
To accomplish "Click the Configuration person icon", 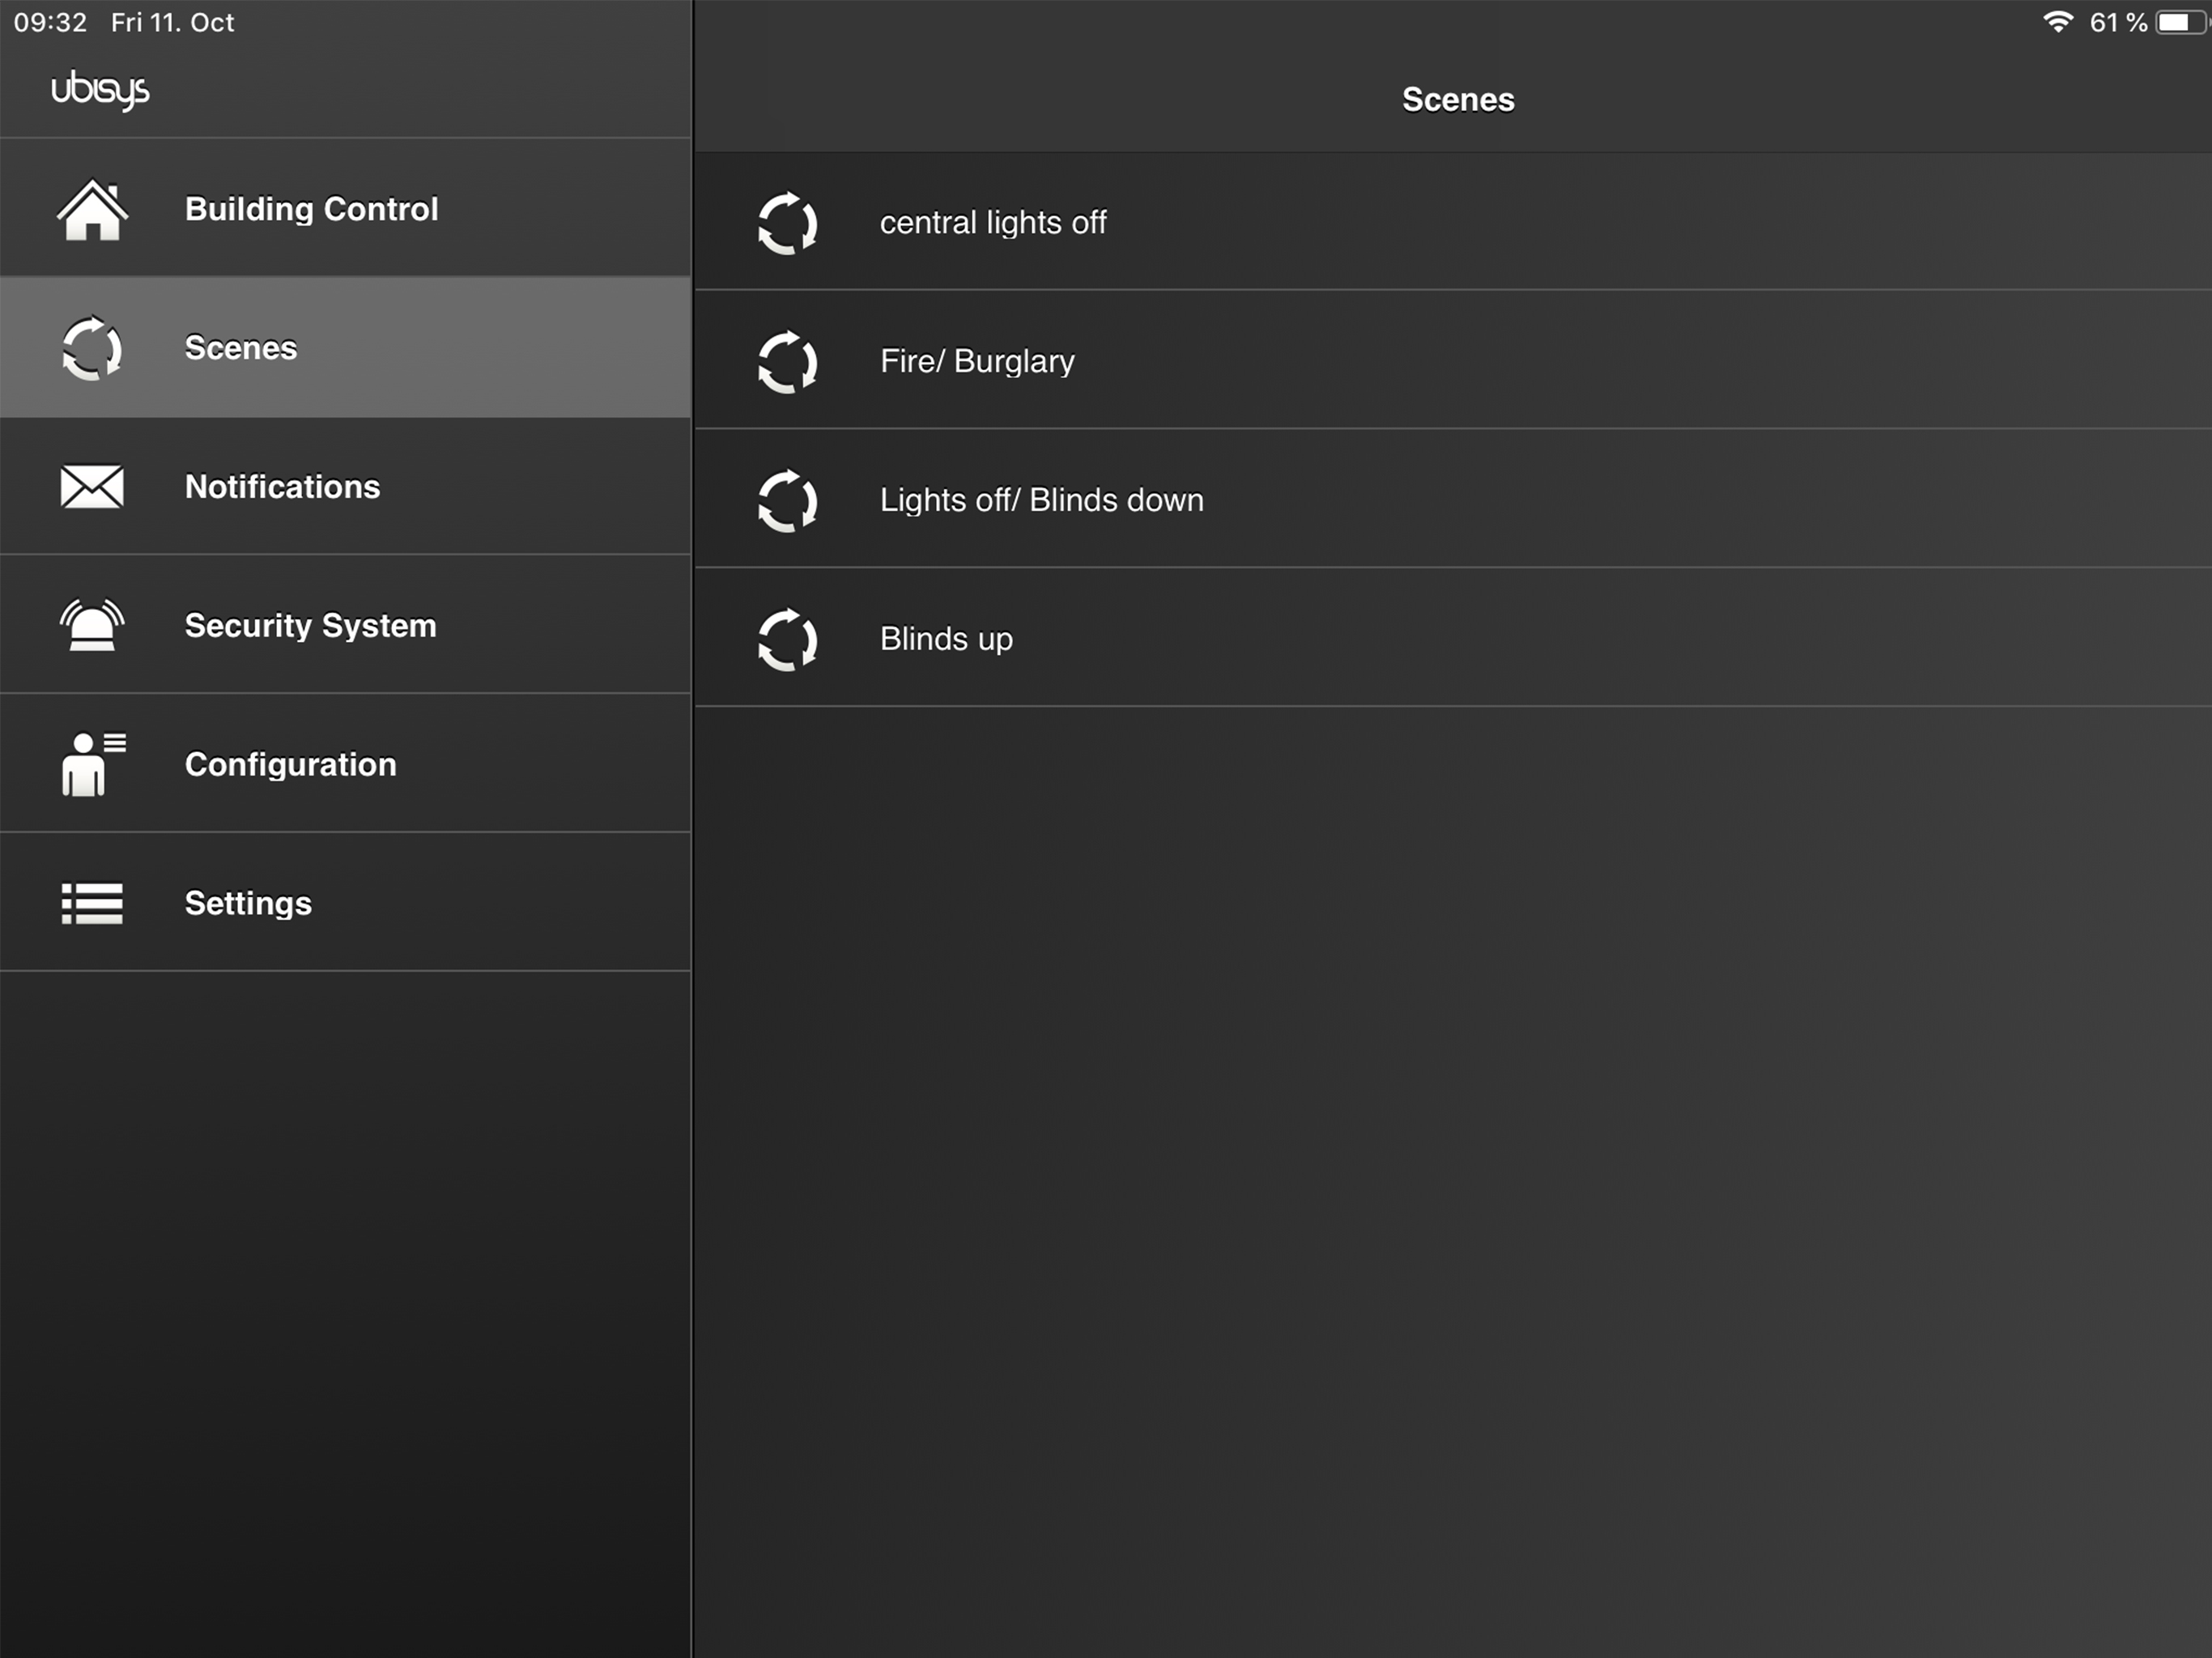I will pos(93,764).
